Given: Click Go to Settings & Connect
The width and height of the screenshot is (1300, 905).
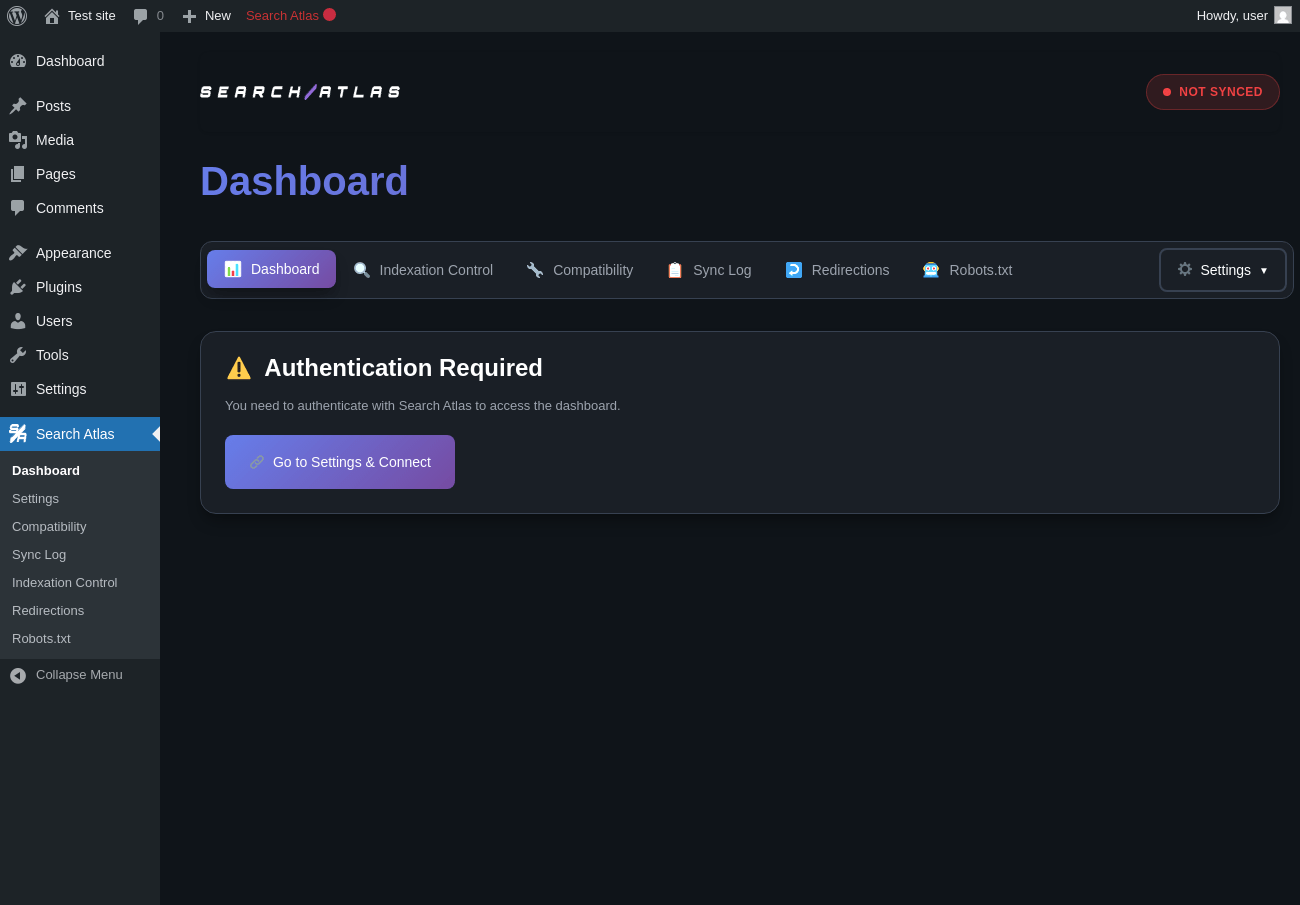Looking at the screenshot, I should 340,462.
